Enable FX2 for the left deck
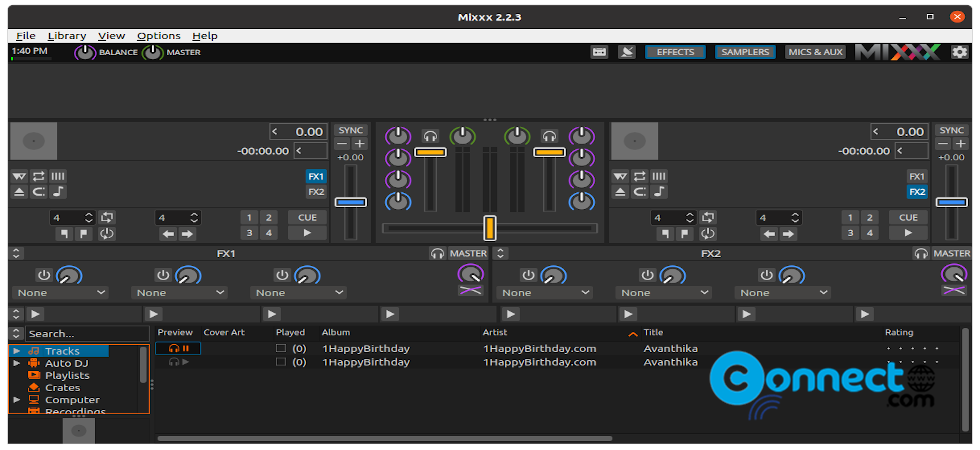Viewport: 980px width, 450px height. coord(316,192)
